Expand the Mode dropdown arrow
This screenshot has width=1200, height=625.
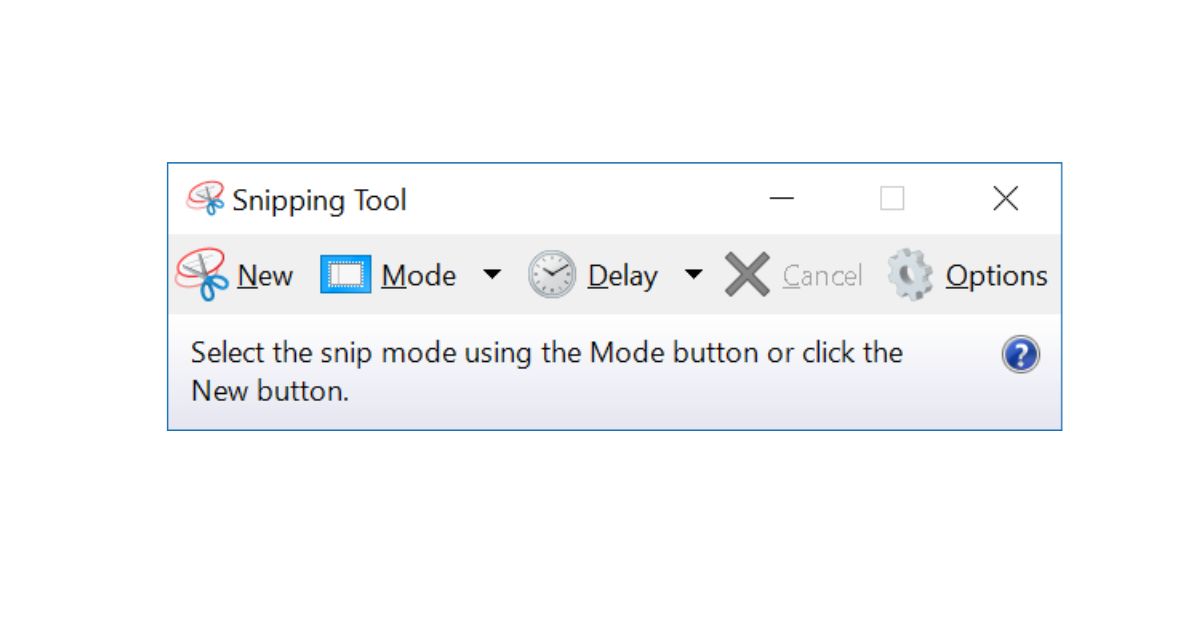point(491,275)
